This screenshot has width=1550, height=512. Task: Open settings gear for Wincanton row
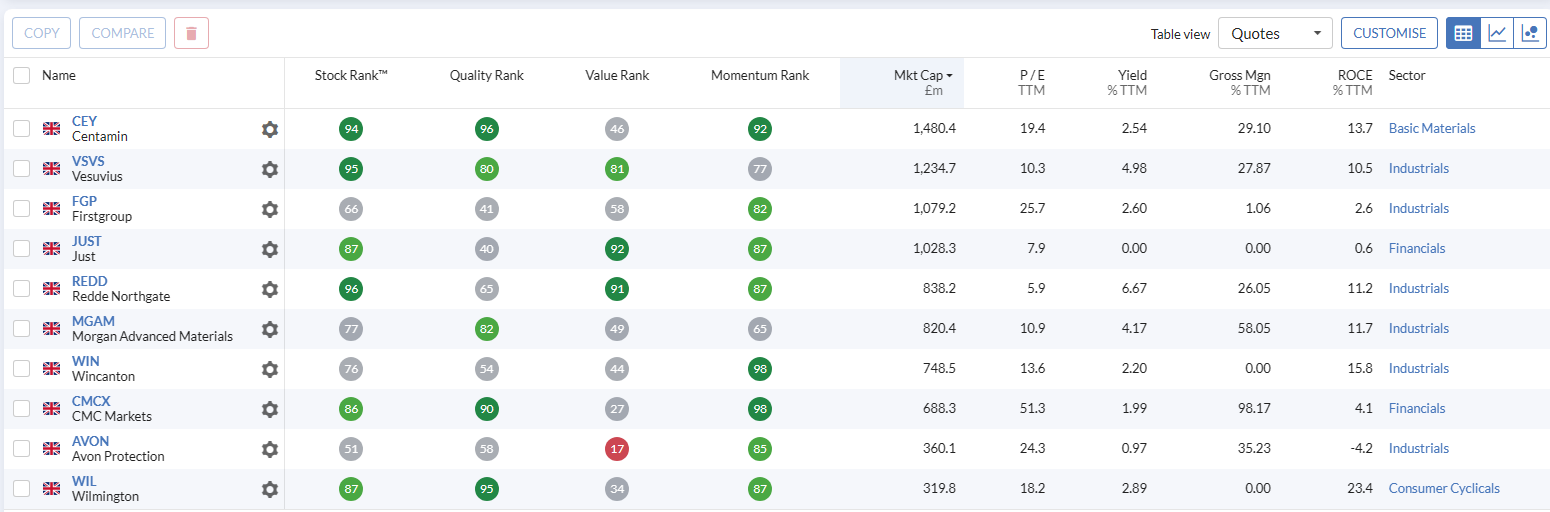tap(269, 369)
